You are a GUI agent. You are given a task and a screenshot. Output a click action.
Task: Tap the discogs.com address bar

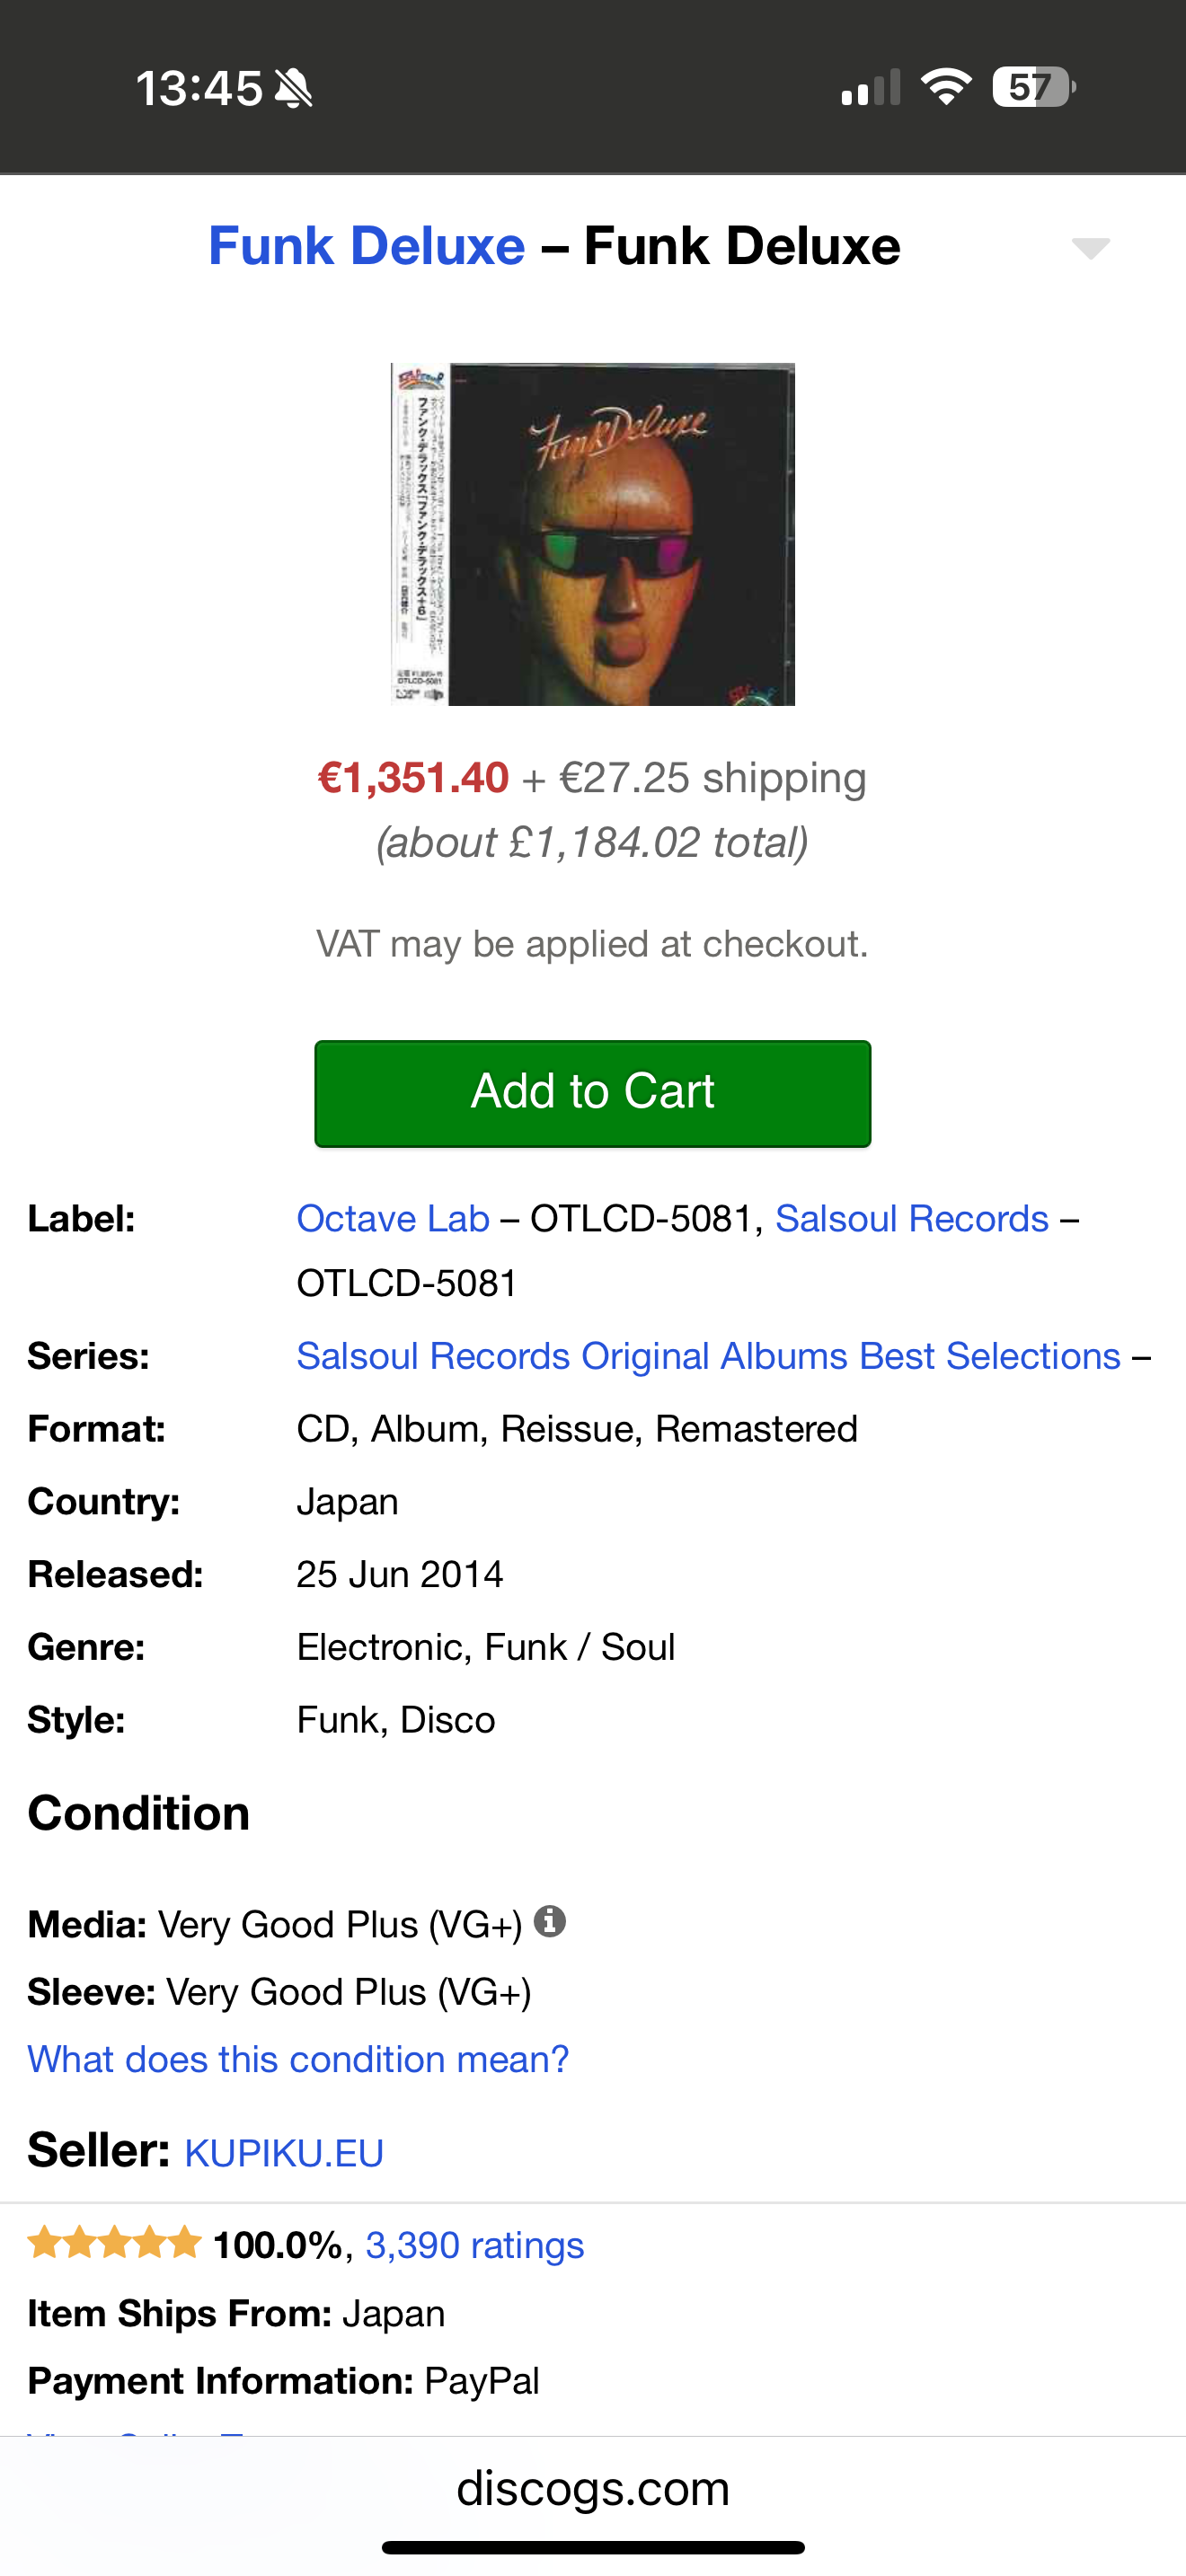[x=593, y=2487]
